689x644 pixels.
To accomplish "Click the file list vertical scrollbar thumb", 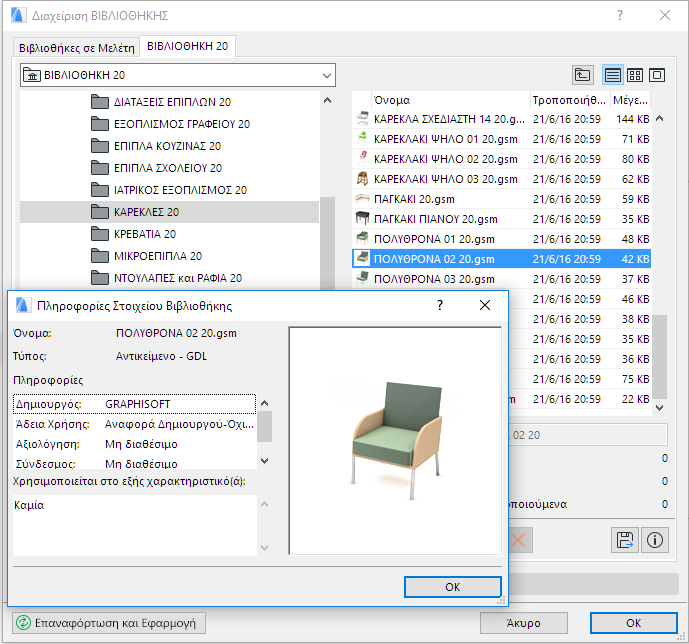I will (x=660, y=357).
